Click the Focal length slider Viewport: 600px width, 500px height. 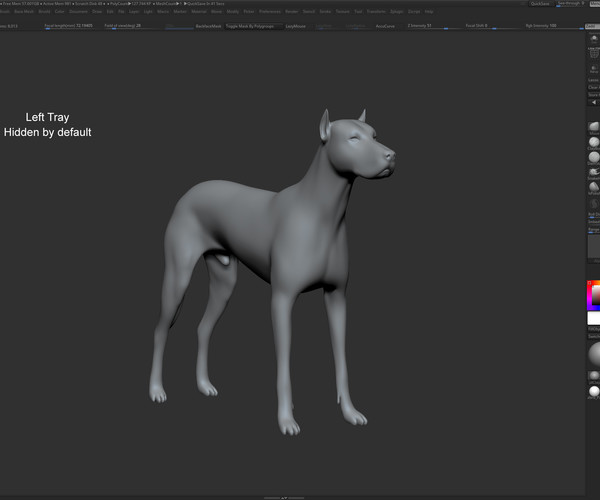point(68,26)
